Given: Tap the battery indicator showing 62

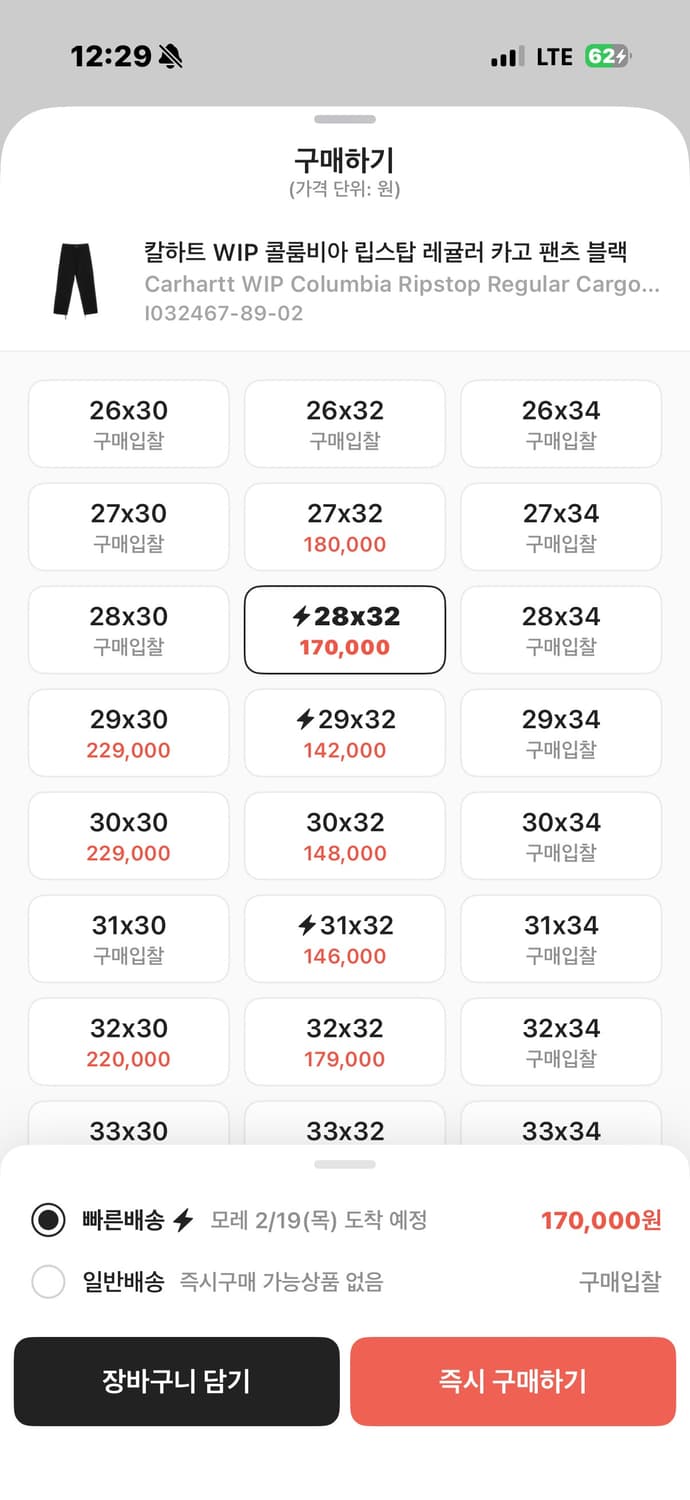Looking at the screenshot, I should [607, 57].
